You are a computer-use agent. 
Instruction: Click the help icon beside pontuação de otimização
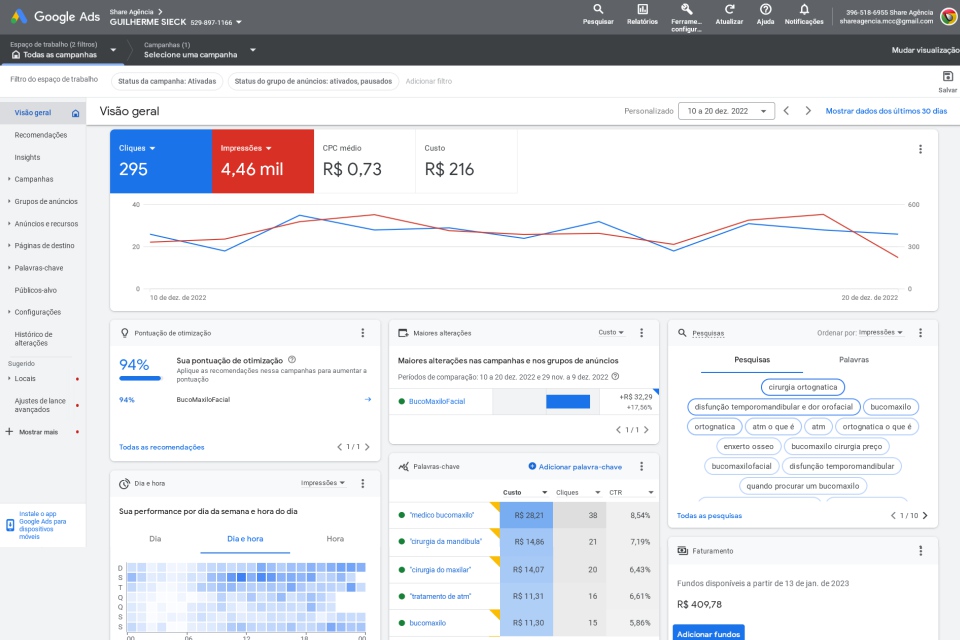[292, 360]
